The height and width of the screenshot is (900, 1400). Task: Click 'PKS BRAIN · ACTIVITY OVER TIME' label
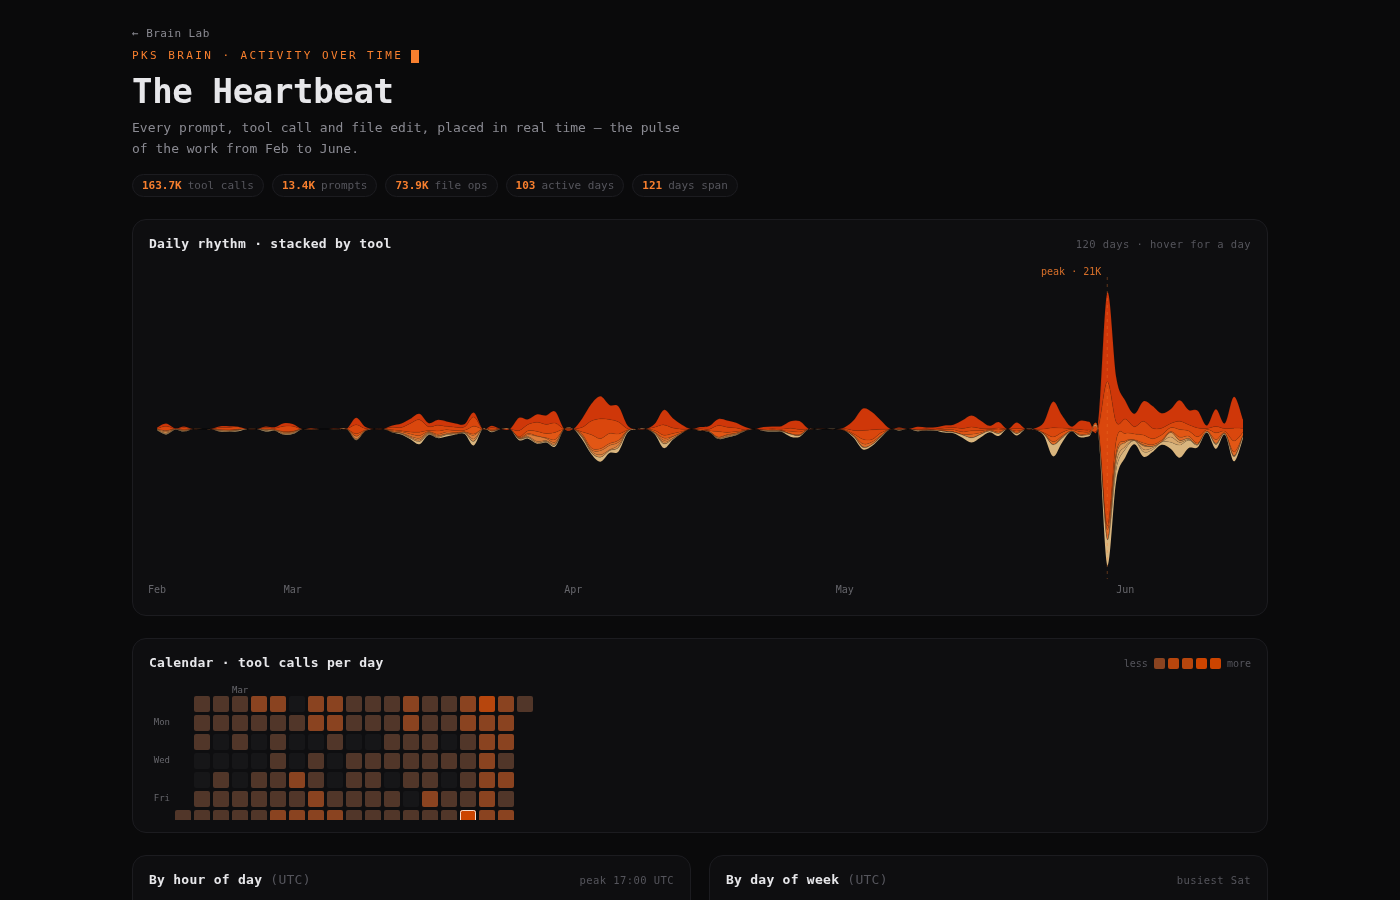click(267, 56)
